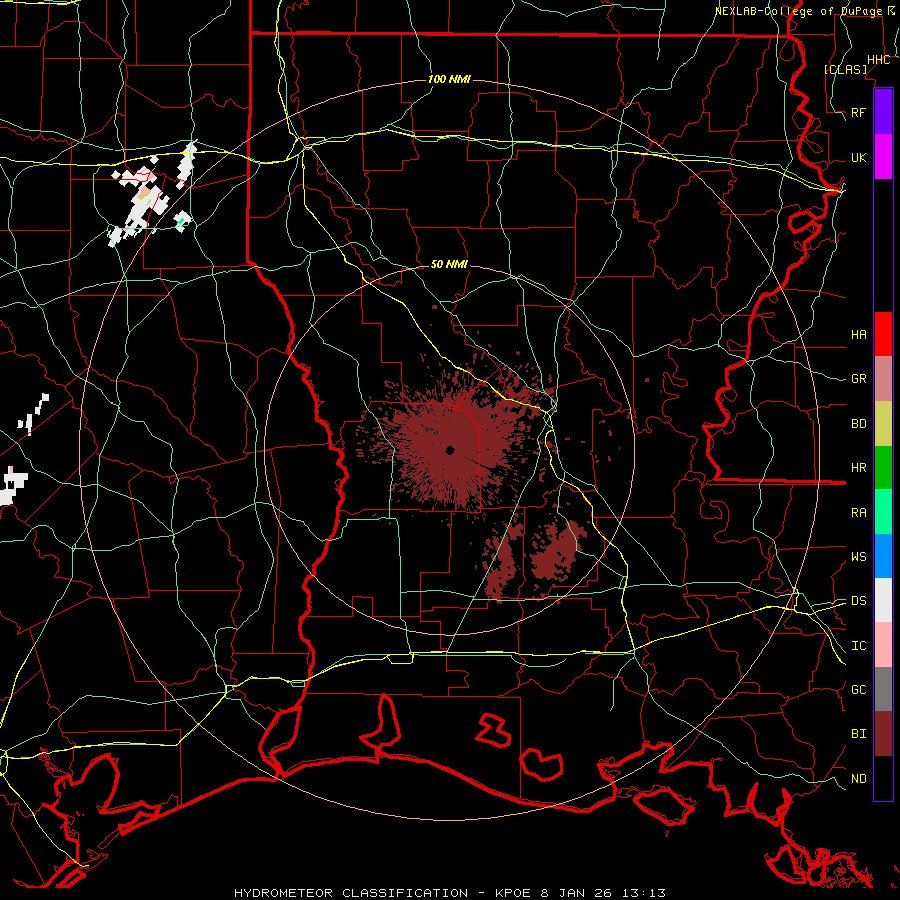
Task: Click the black KPOE radar site dot
Action: point(449,450)
